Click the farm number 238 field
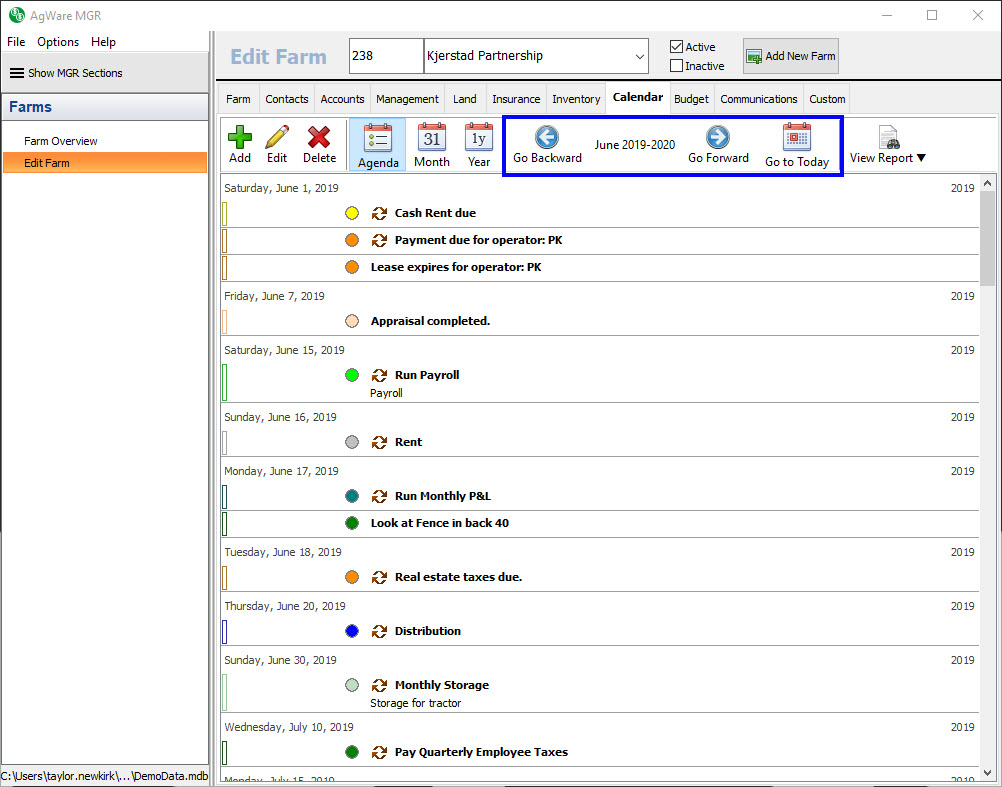 [385, 56]
